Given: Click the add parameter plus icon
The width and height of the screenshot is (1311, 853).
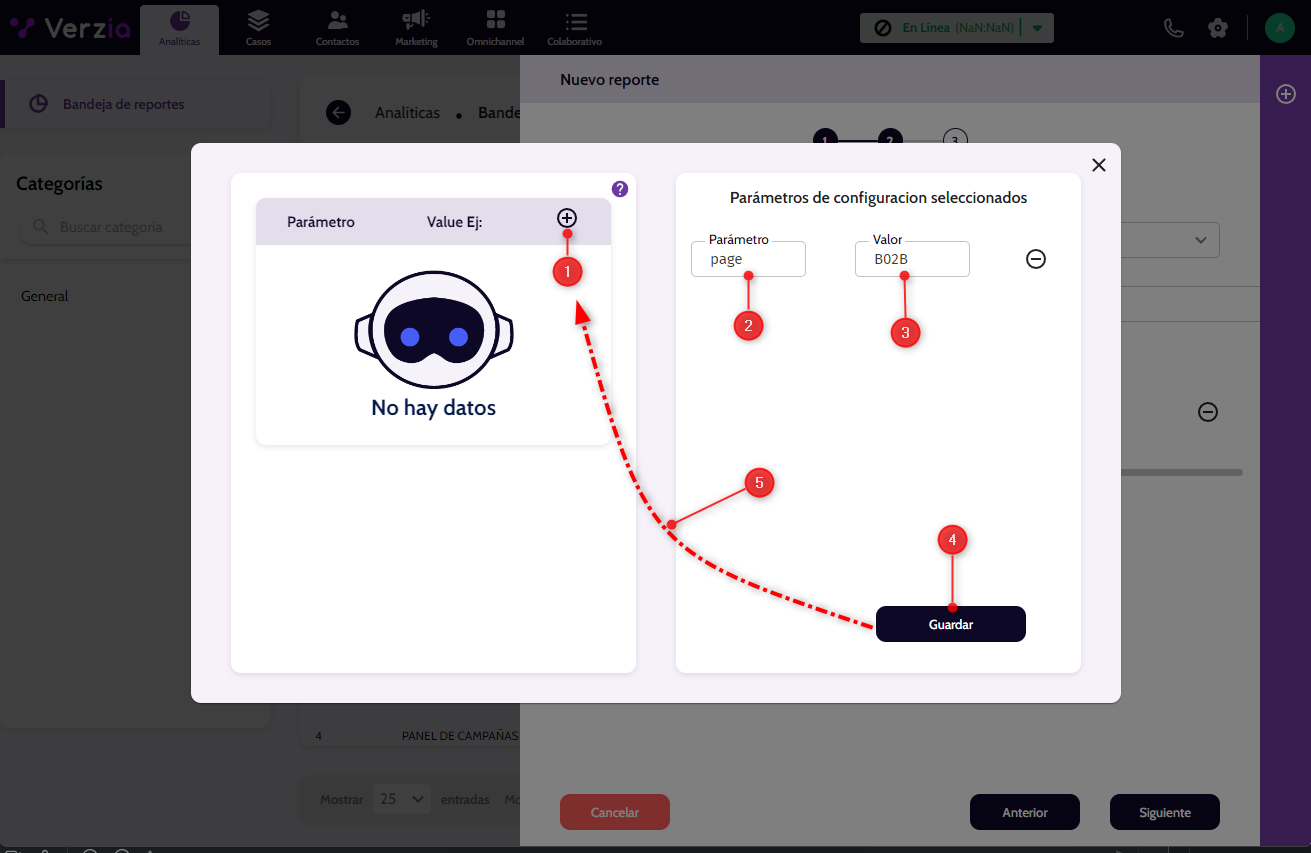Looking at the screenshot, I should (567, 218).
